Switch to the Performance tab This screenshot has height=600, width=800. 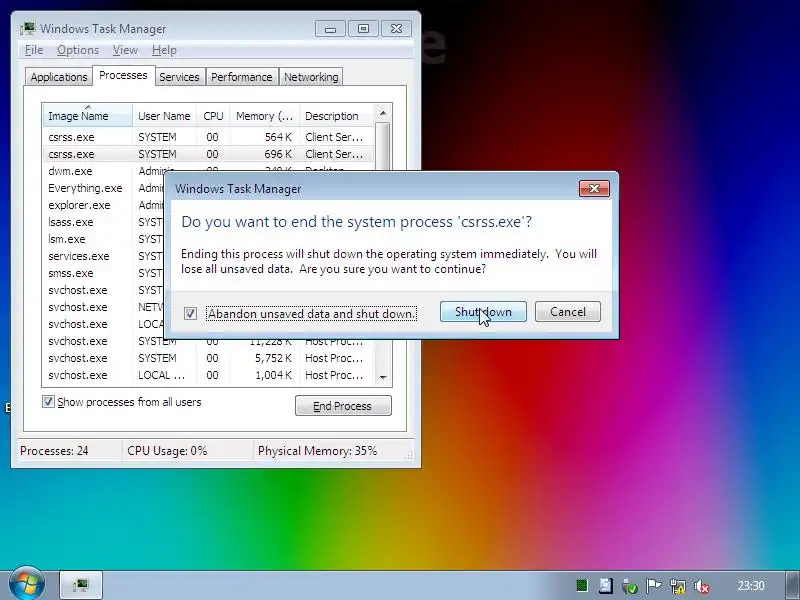point(241,77)
